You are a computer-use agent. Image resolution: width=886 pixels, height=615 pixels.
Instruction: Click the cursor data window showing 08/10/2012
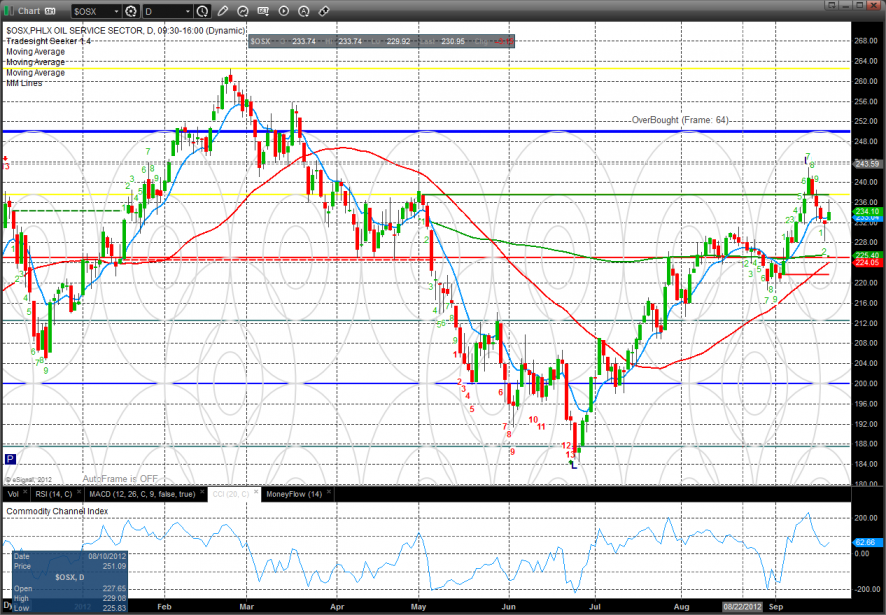[70, 582]
